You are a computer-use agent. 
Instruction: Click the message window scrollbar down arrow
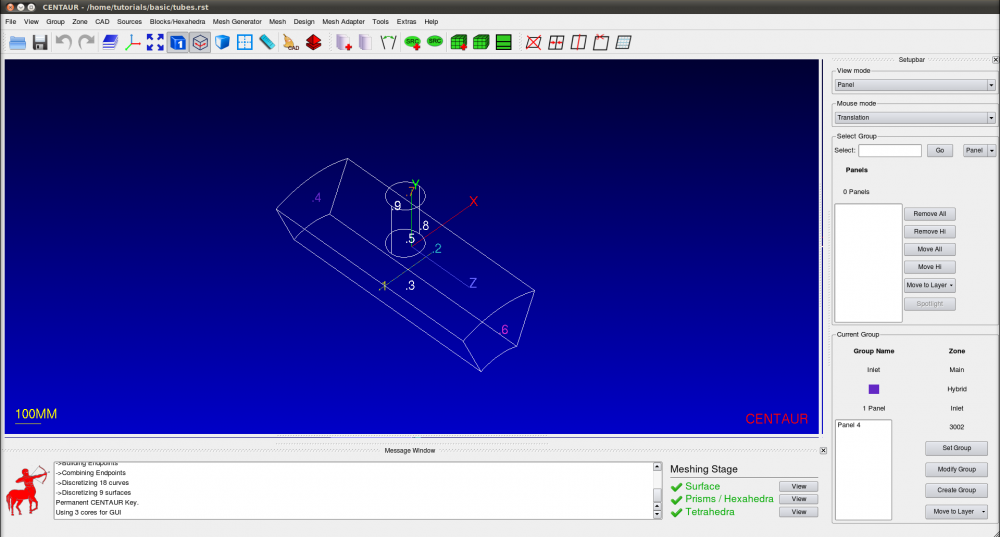(658, 515)
